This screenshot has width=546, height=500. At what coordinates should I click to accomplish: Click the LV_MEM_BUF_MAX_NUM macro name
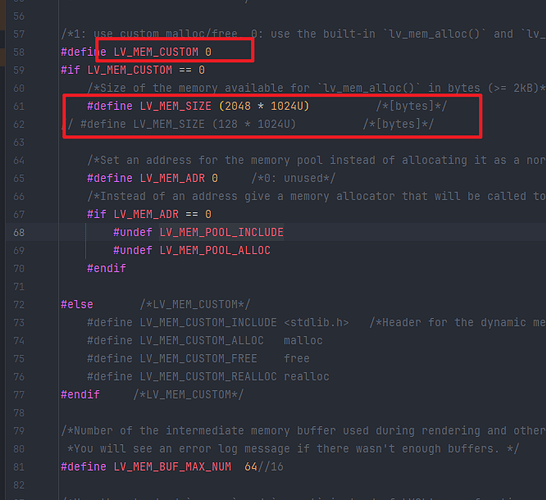click(172, 467)
